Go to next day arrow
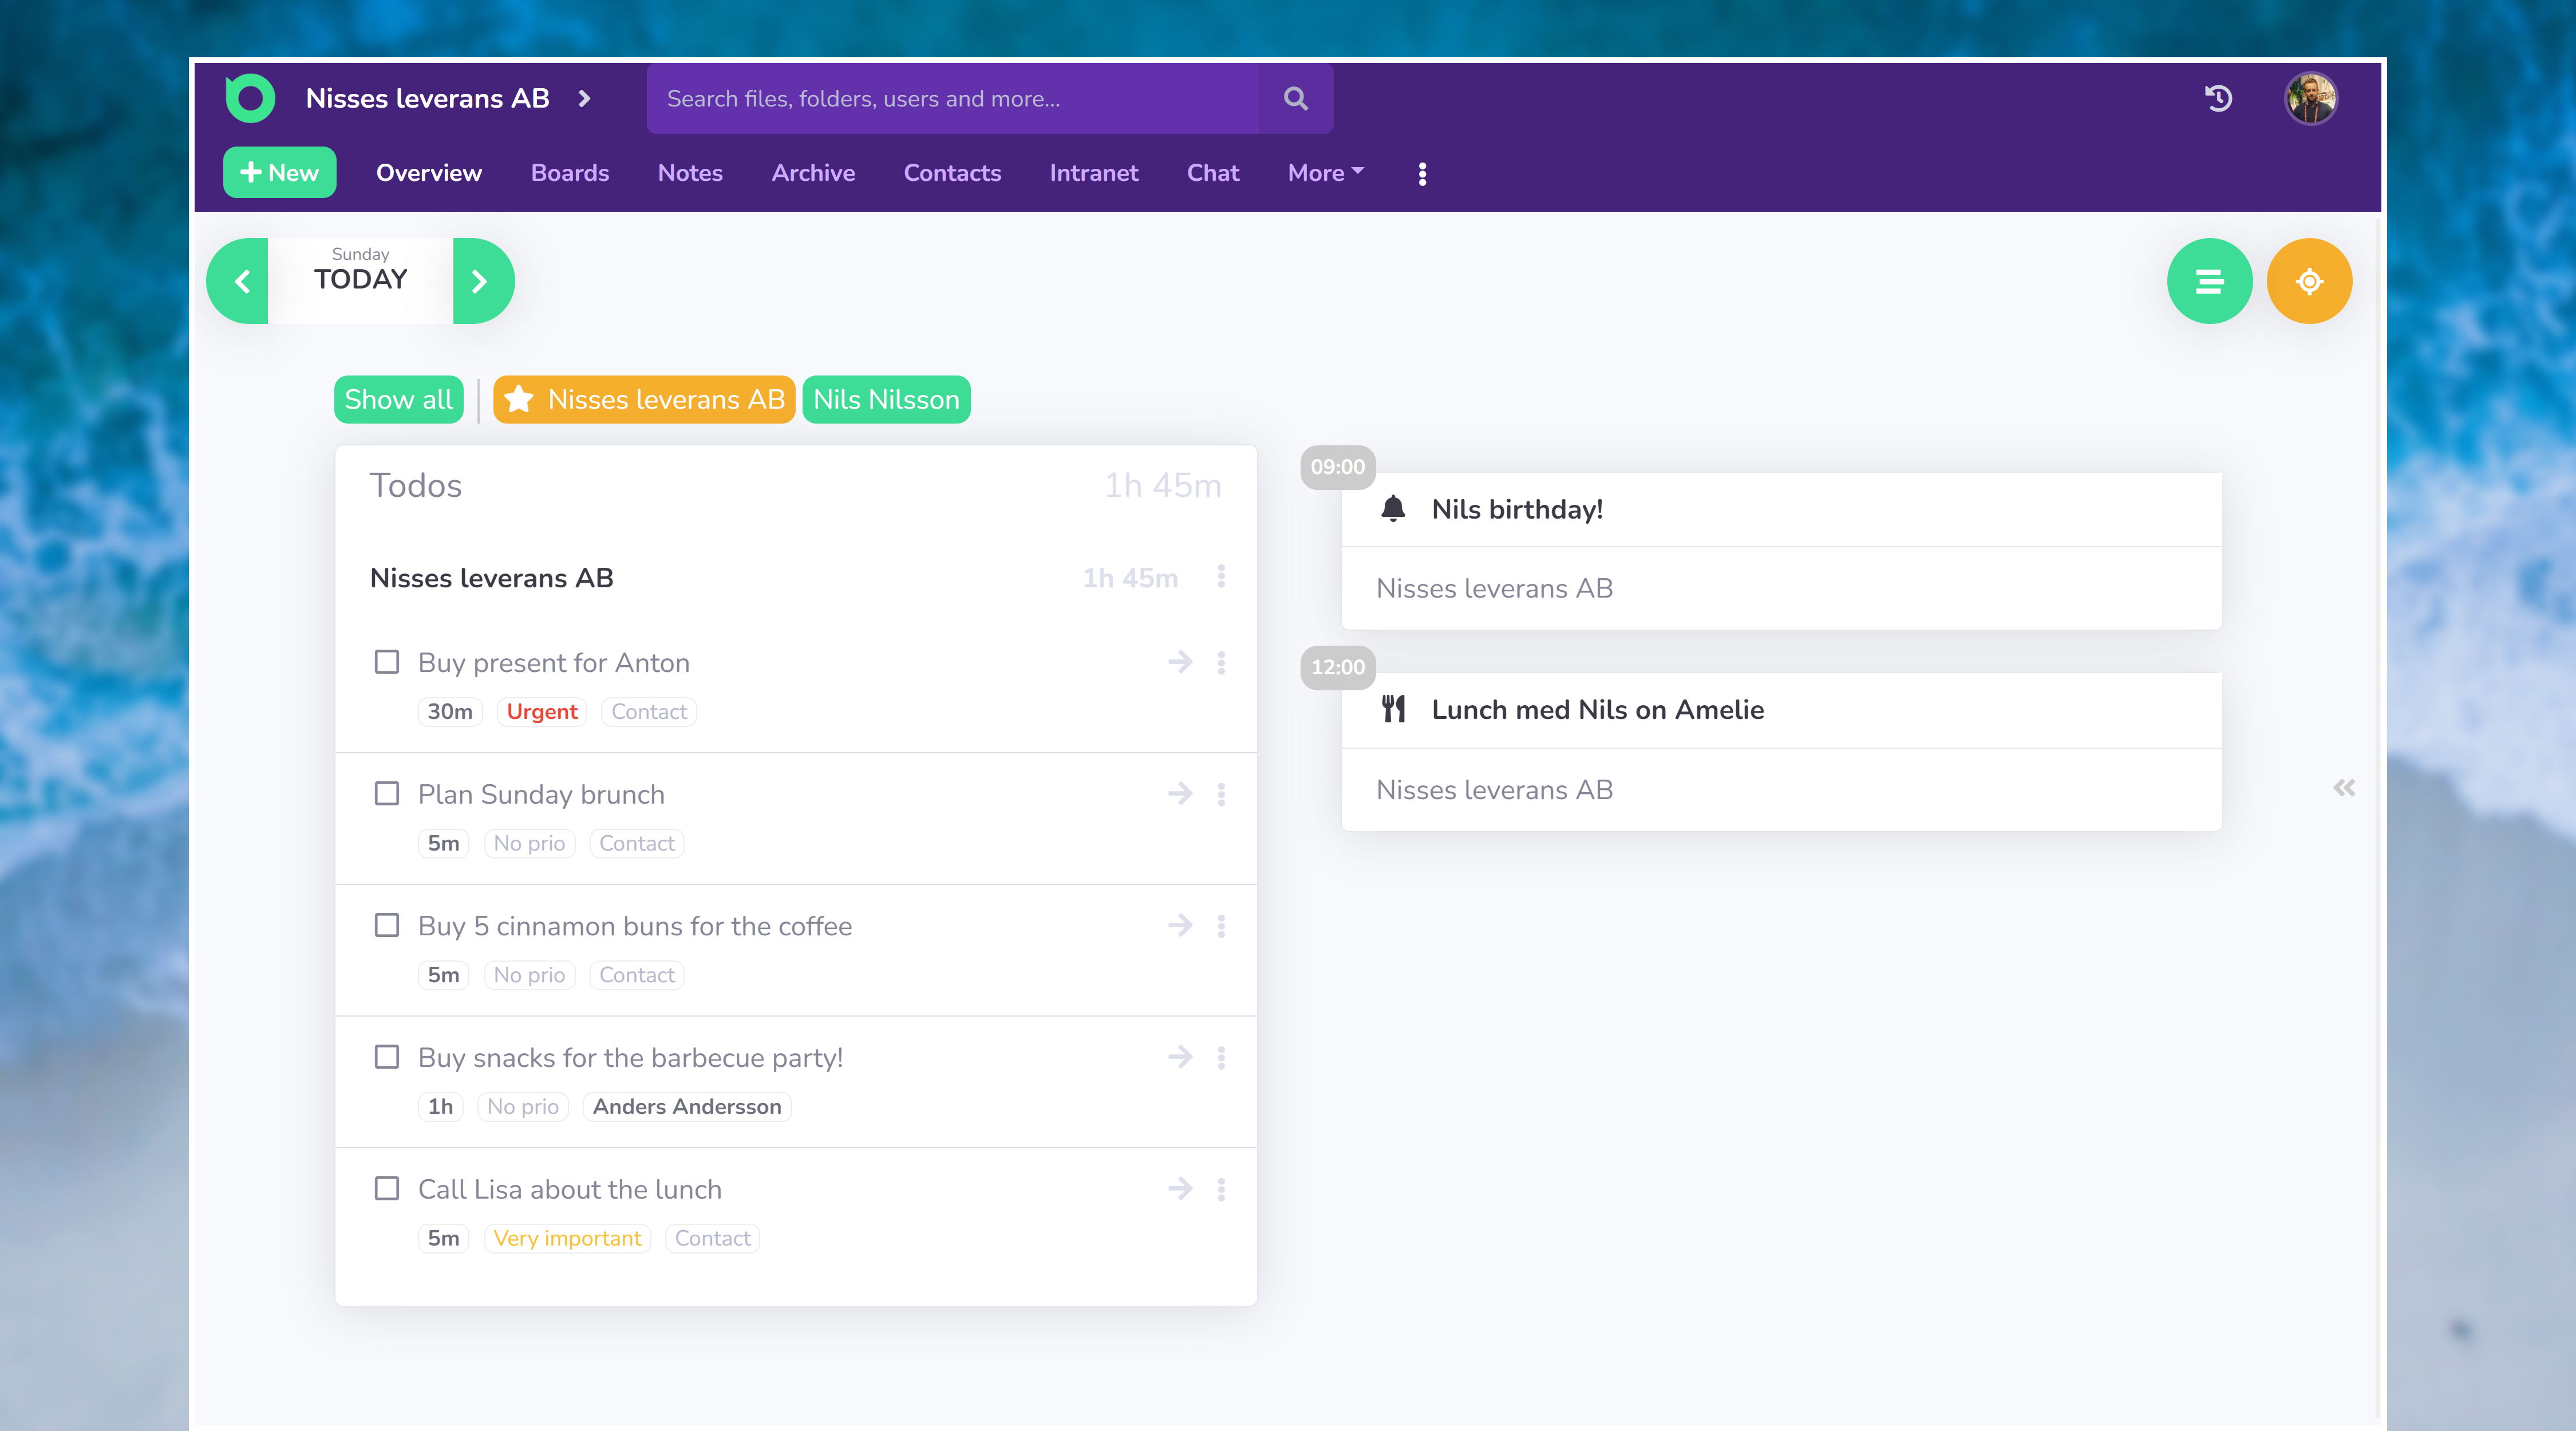The height and width of the screenshot is (1431, 2576). coord(483,281)
